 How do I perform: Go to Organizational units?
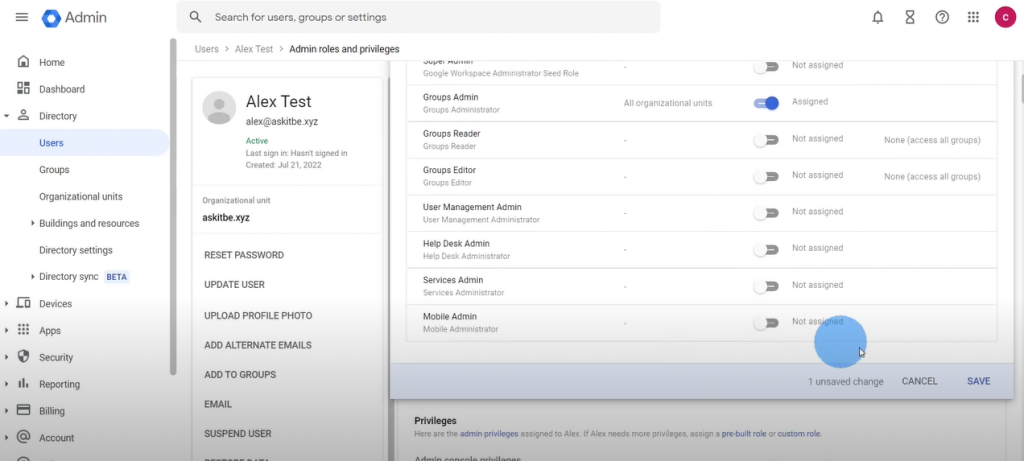click(80, 197)
